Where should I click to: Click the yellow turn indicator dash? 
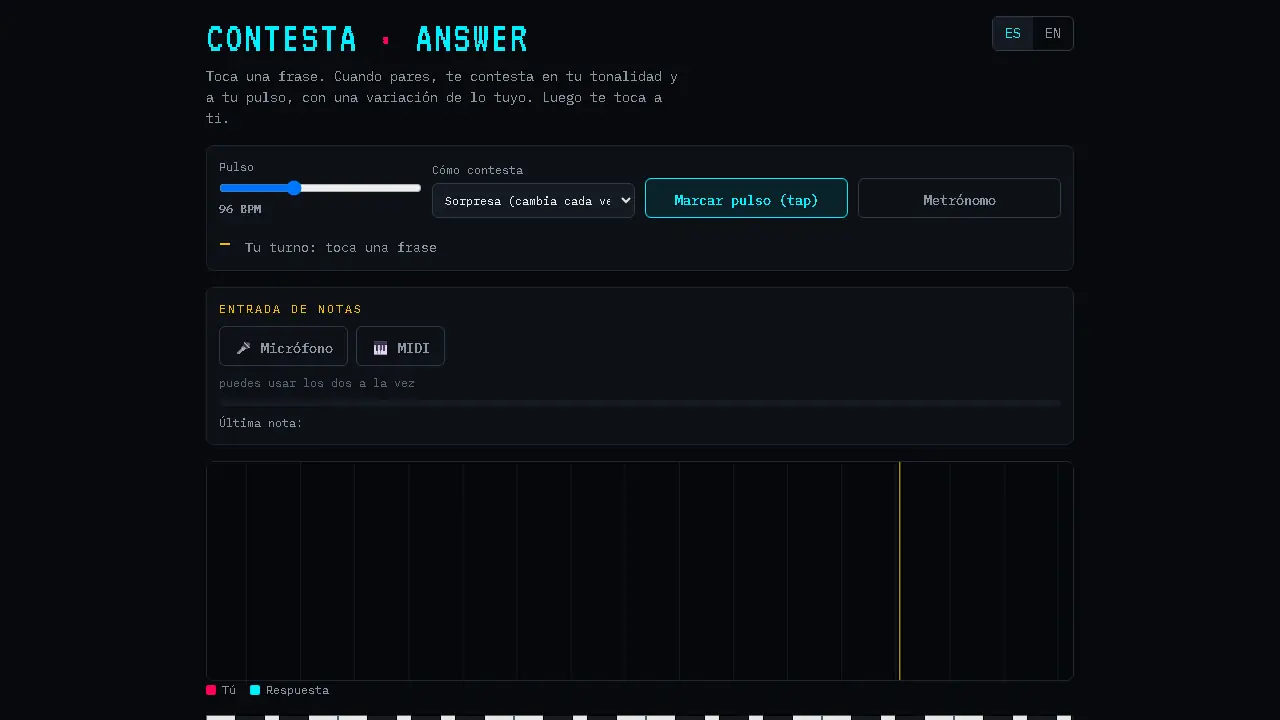(225, 244)
